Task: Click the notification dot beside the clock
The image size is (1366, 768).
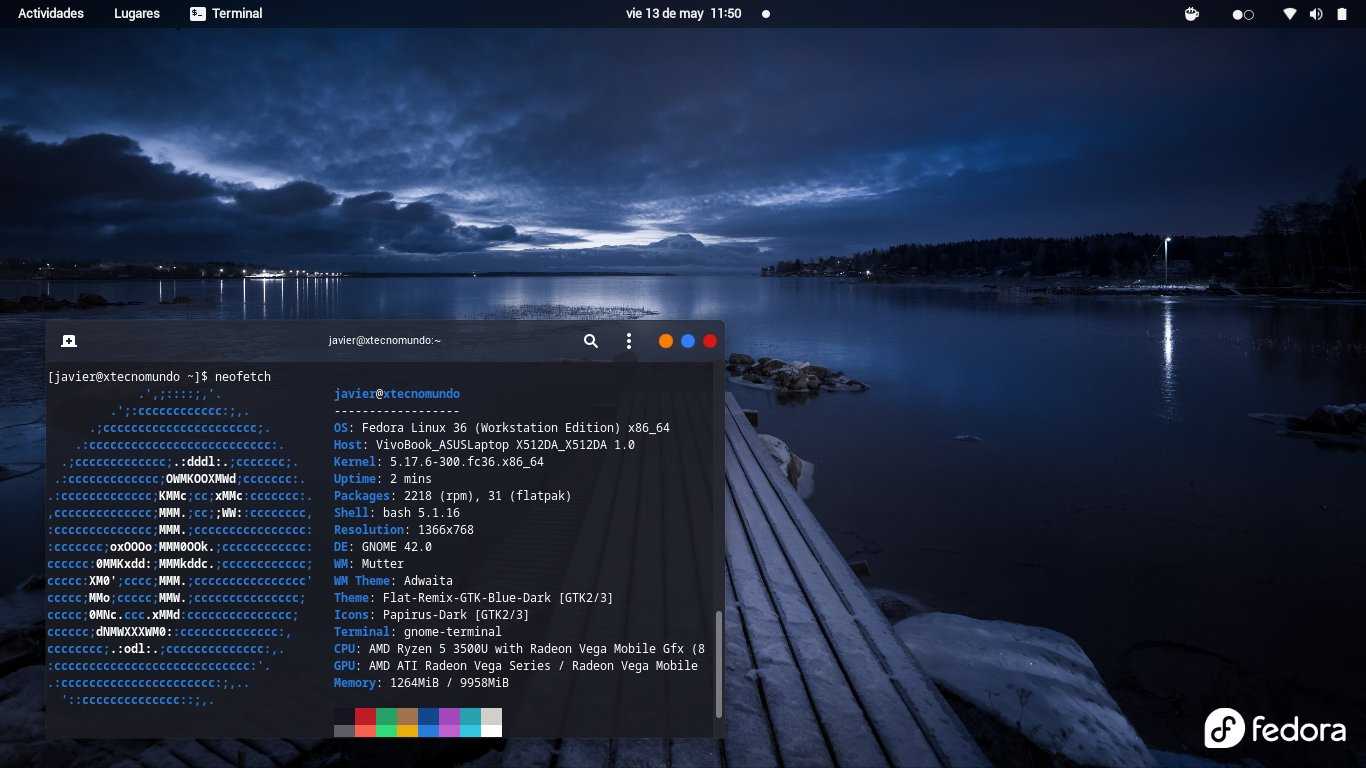Action: coord(766,14)
